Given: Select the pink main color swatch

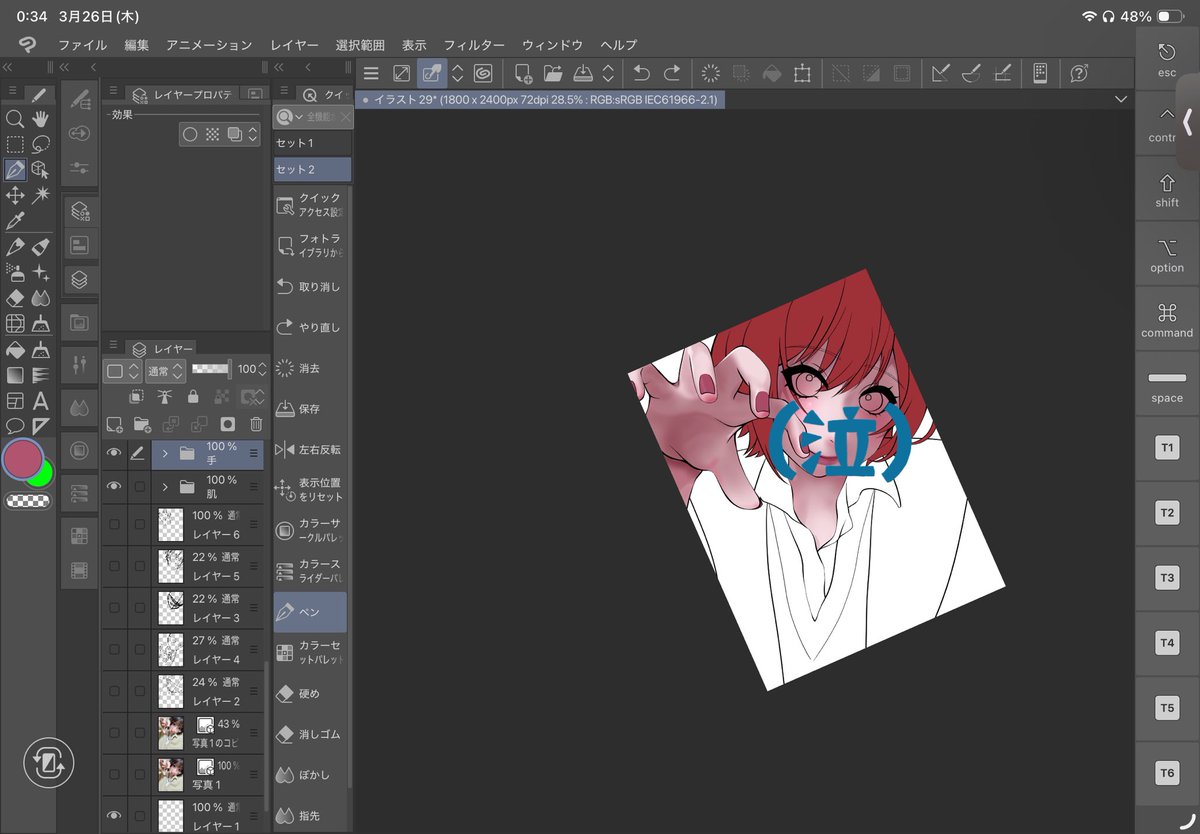Looking at the screenshot, I should [23, 459].
